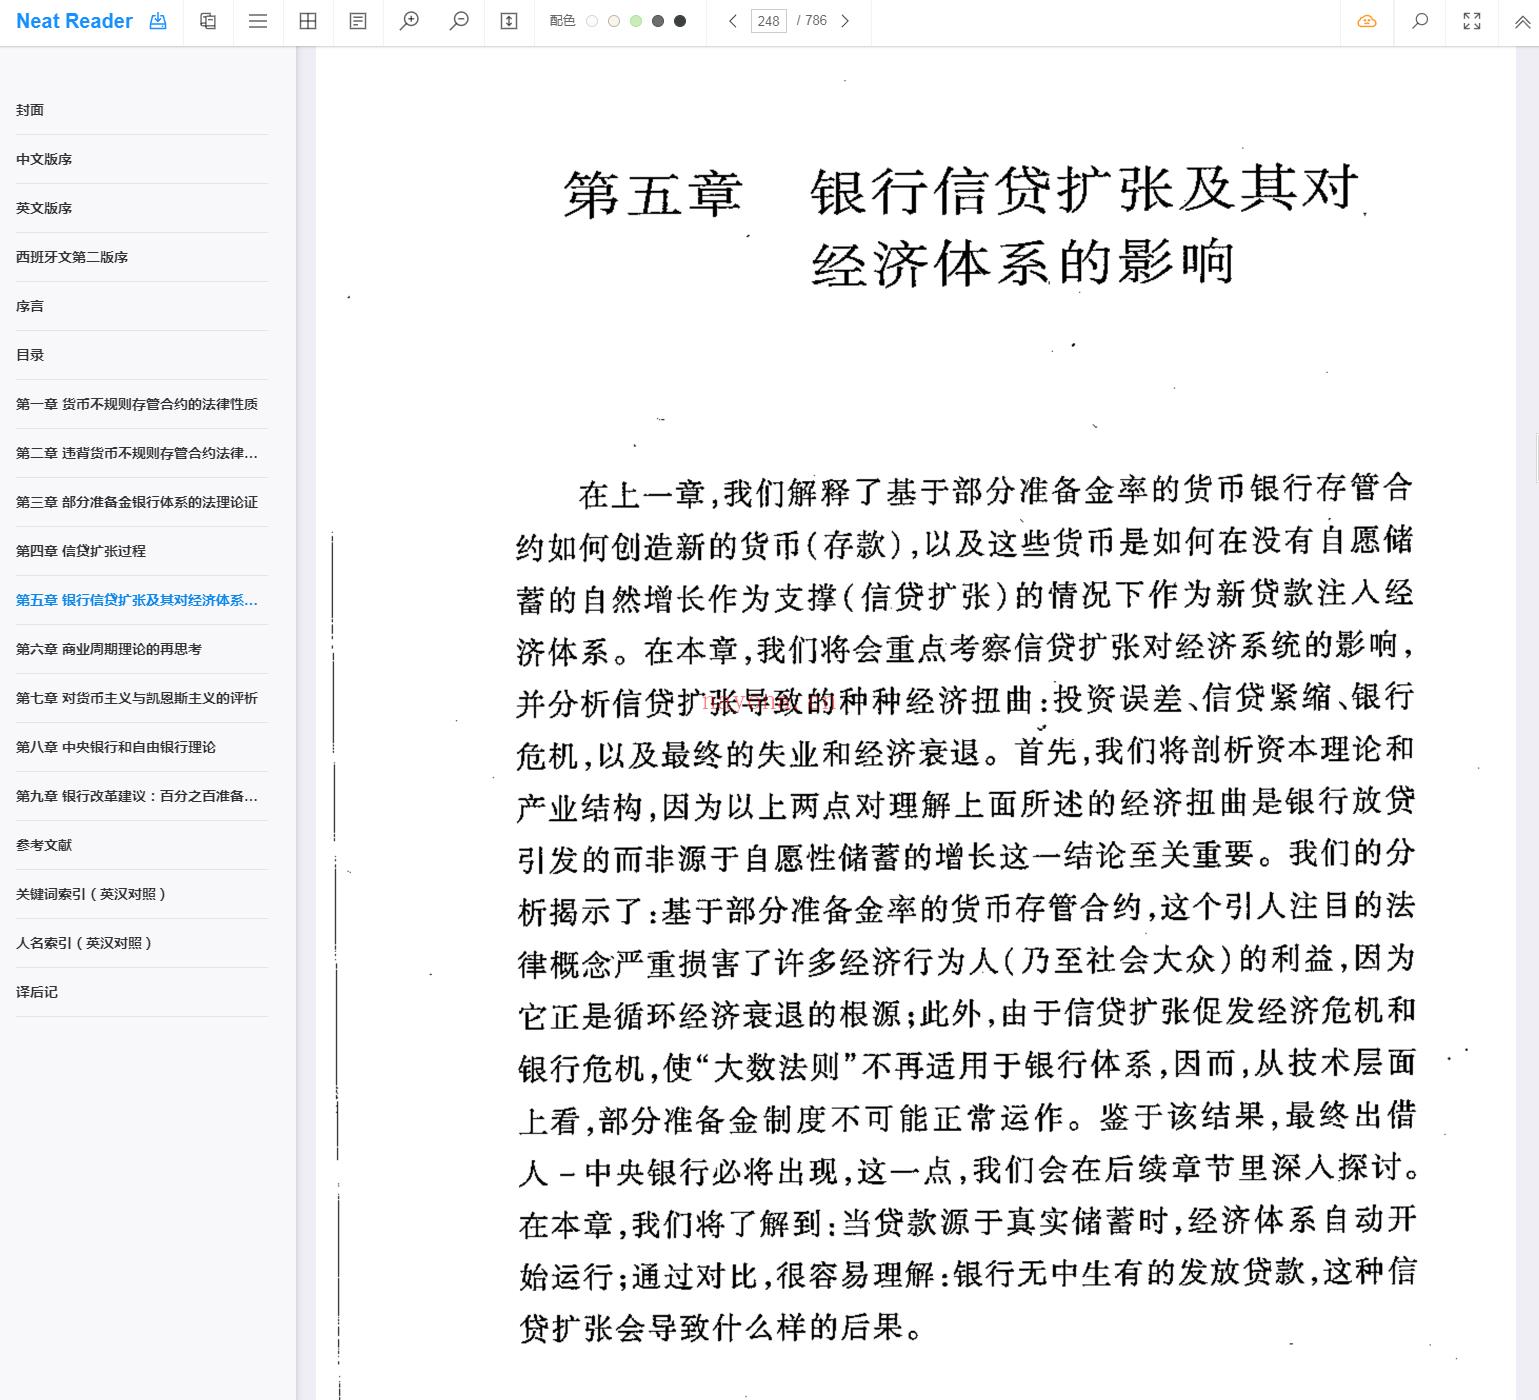Open the library copy-pages icon

208,21
